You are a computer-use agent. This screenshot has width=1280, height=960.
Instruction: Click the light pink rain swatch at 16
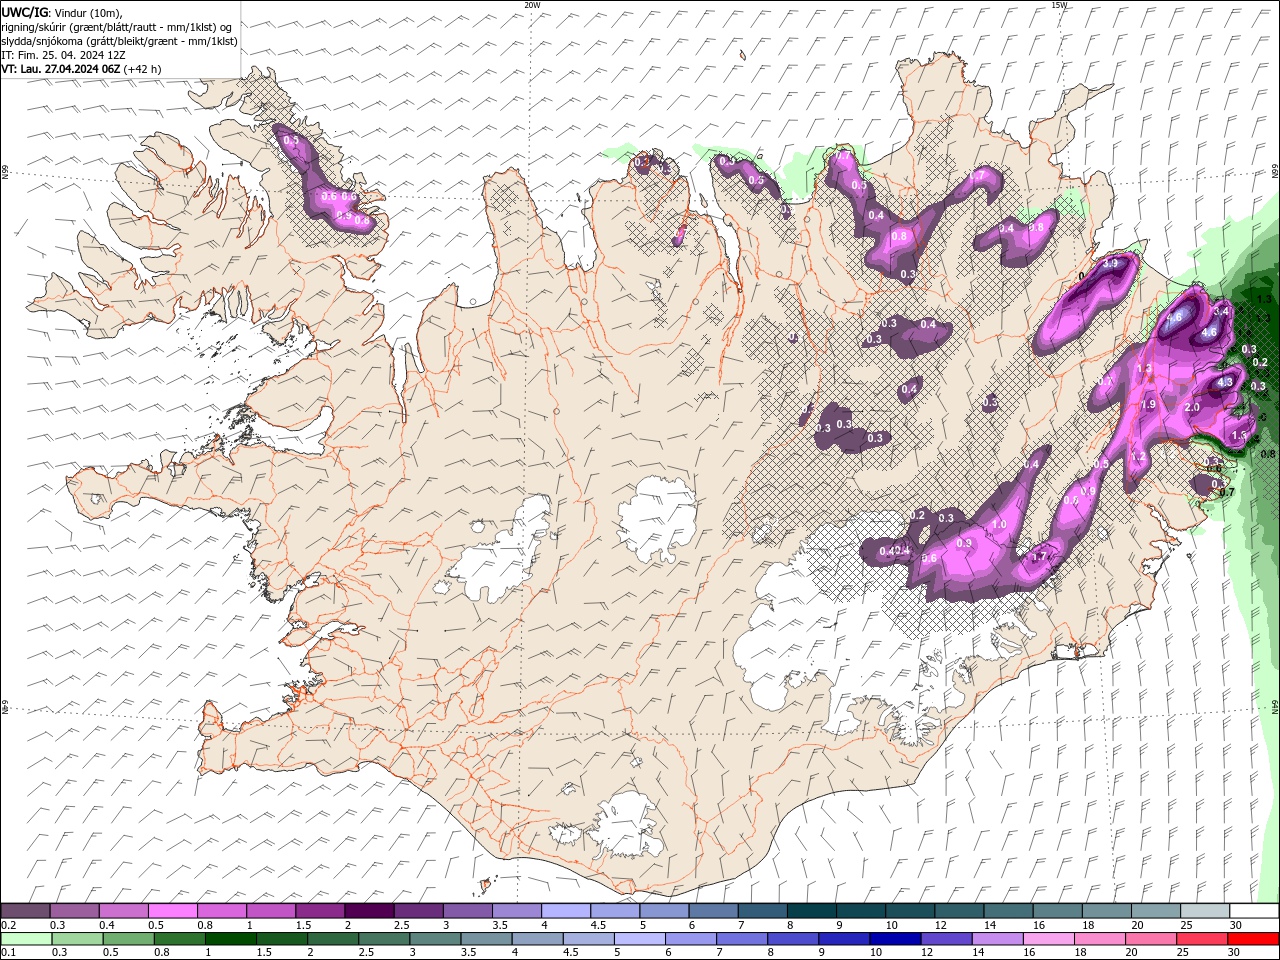(x=1047, y=939)
